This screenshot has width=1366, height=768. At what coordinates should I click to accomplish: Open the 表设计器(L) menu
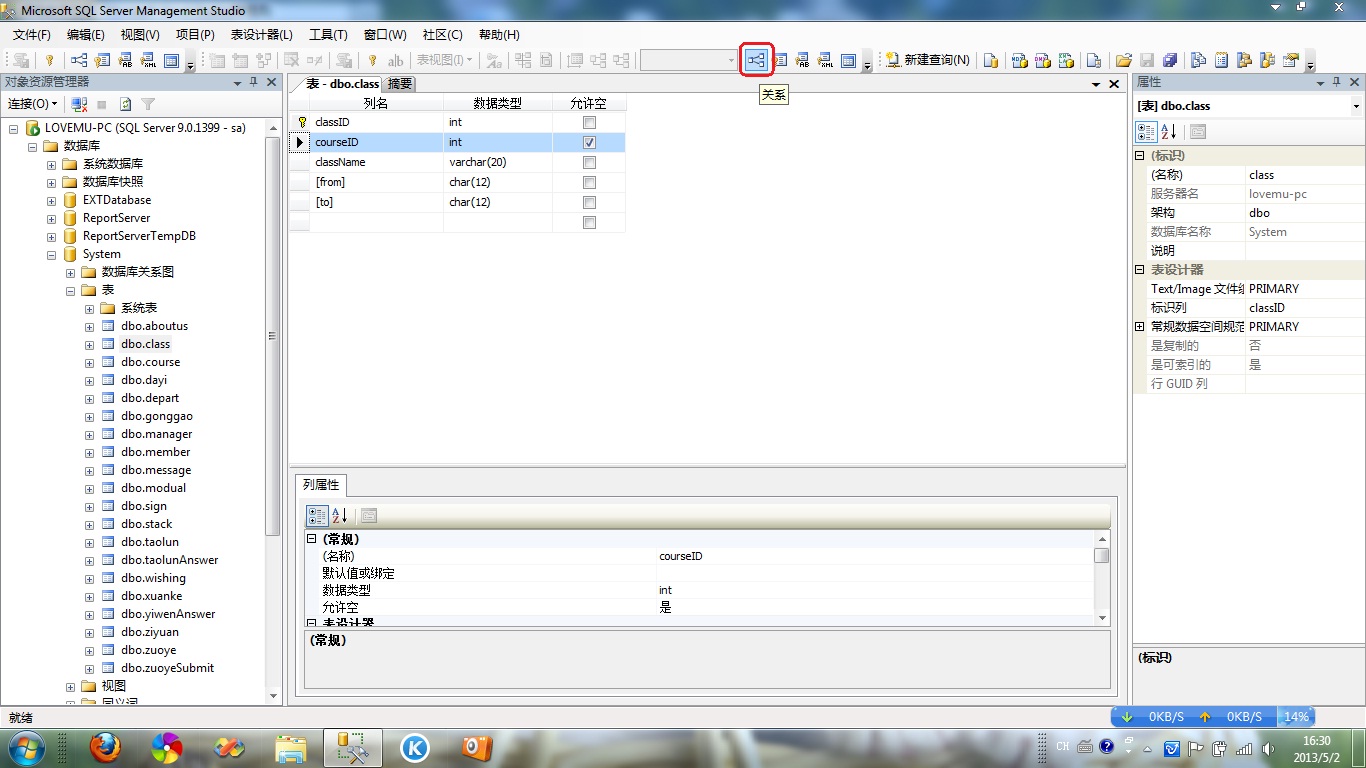(x=262, y=34)
